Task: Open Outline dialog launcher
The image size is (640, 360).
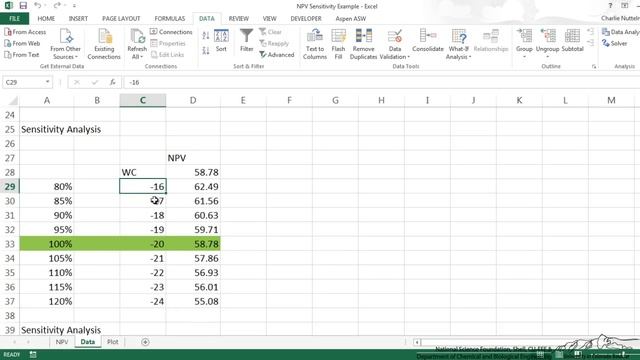Action: 593,66
